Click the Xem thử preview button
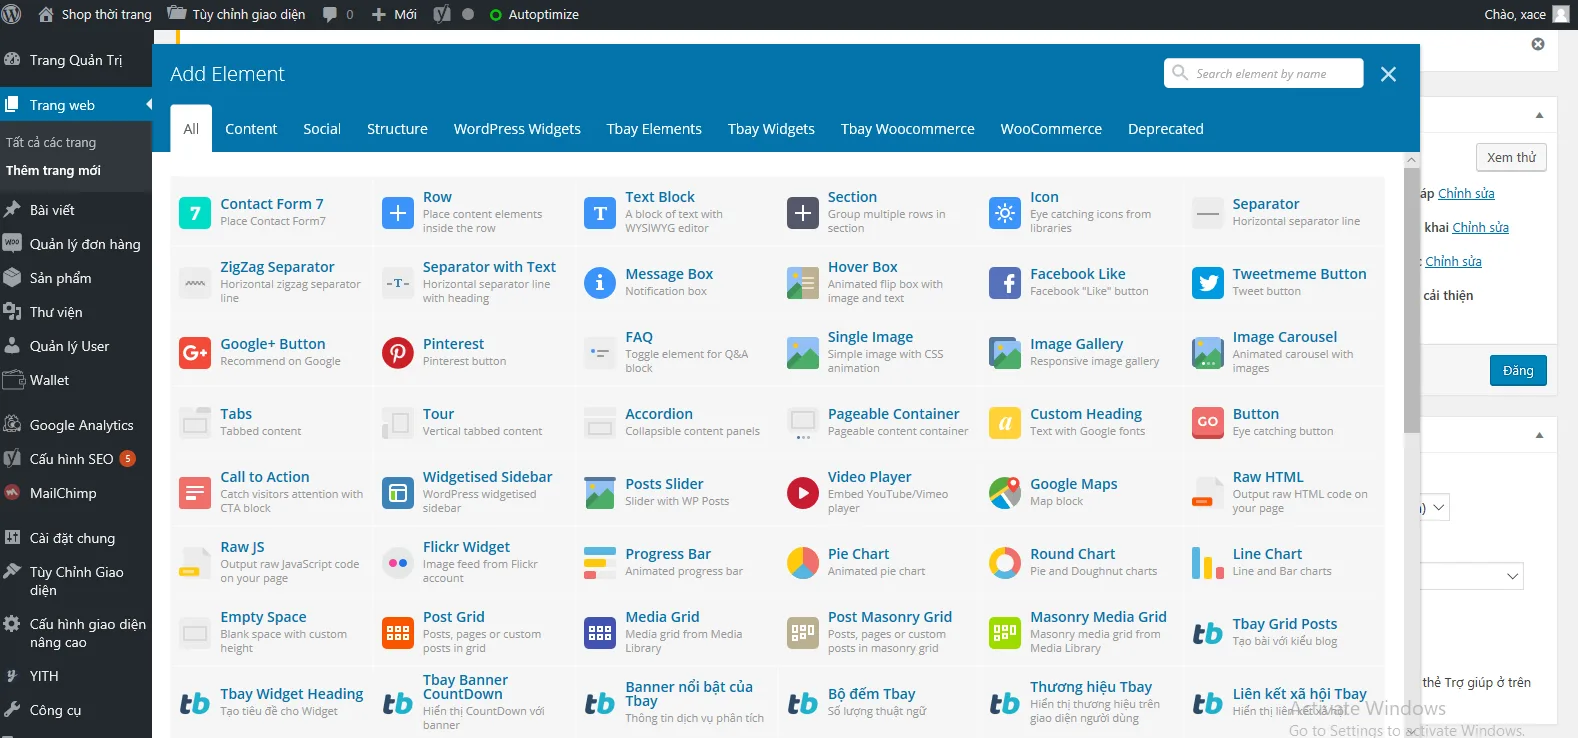 [x=1511, y=157]
